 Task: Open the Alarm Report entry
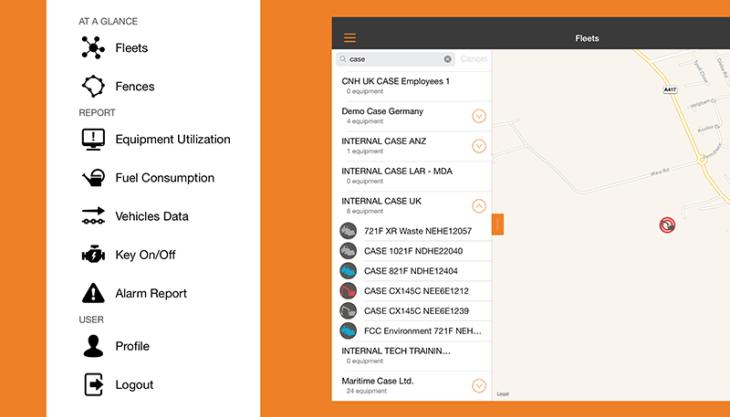coord(151,294)
